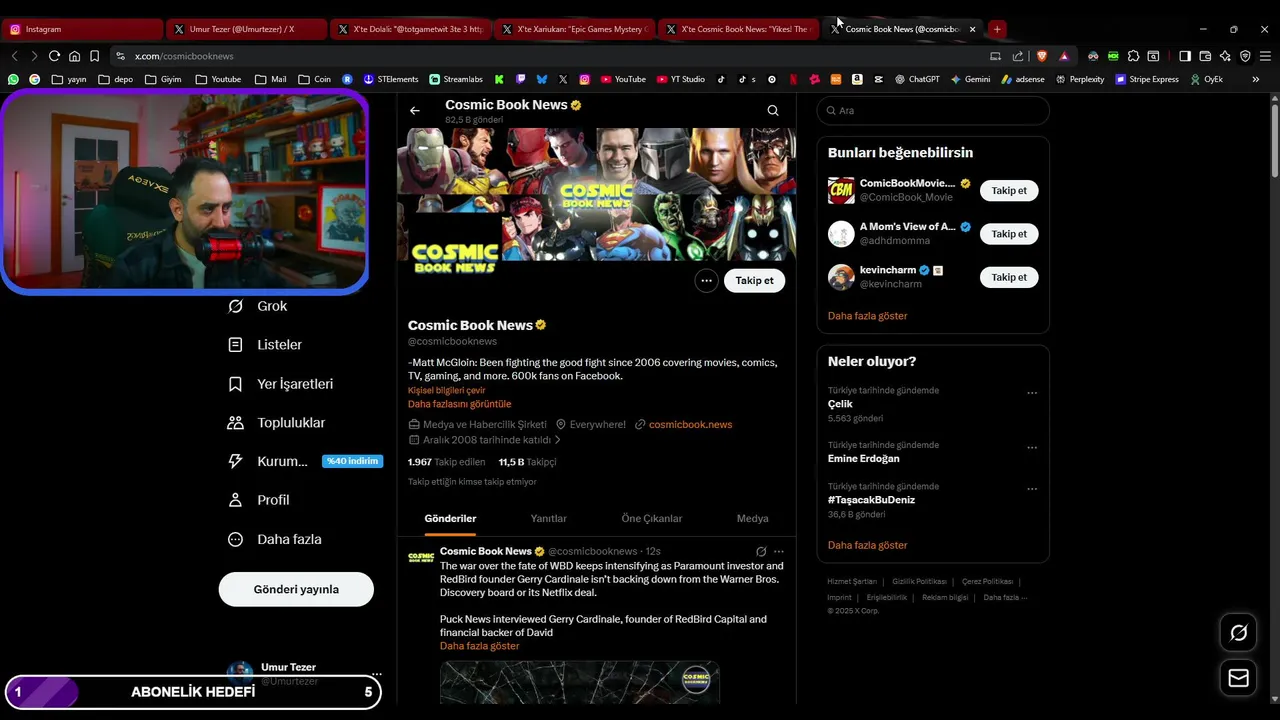View the 11,5 B Takipçi followers list
Screen dimensions: 1280x720
(x=527, y=462)
